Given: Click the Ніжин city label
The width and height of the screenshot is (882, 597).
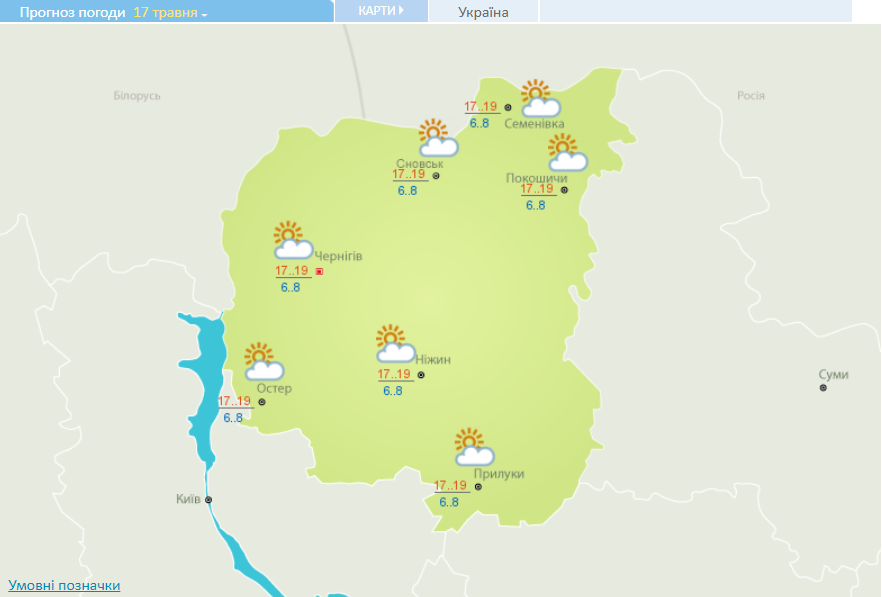Looking at the screenshot, I should click(x=434, y=359).
